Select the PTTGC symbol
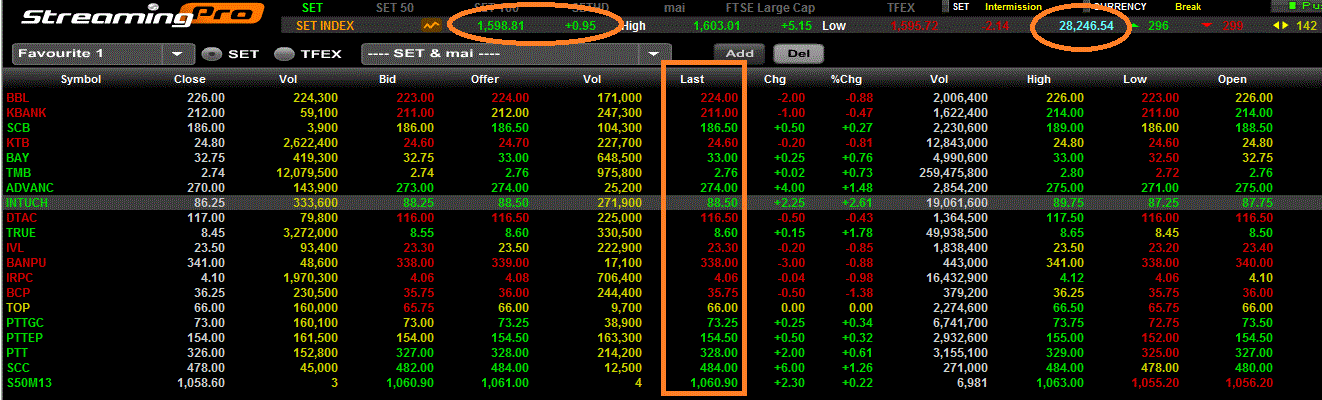 coord(25,323)
